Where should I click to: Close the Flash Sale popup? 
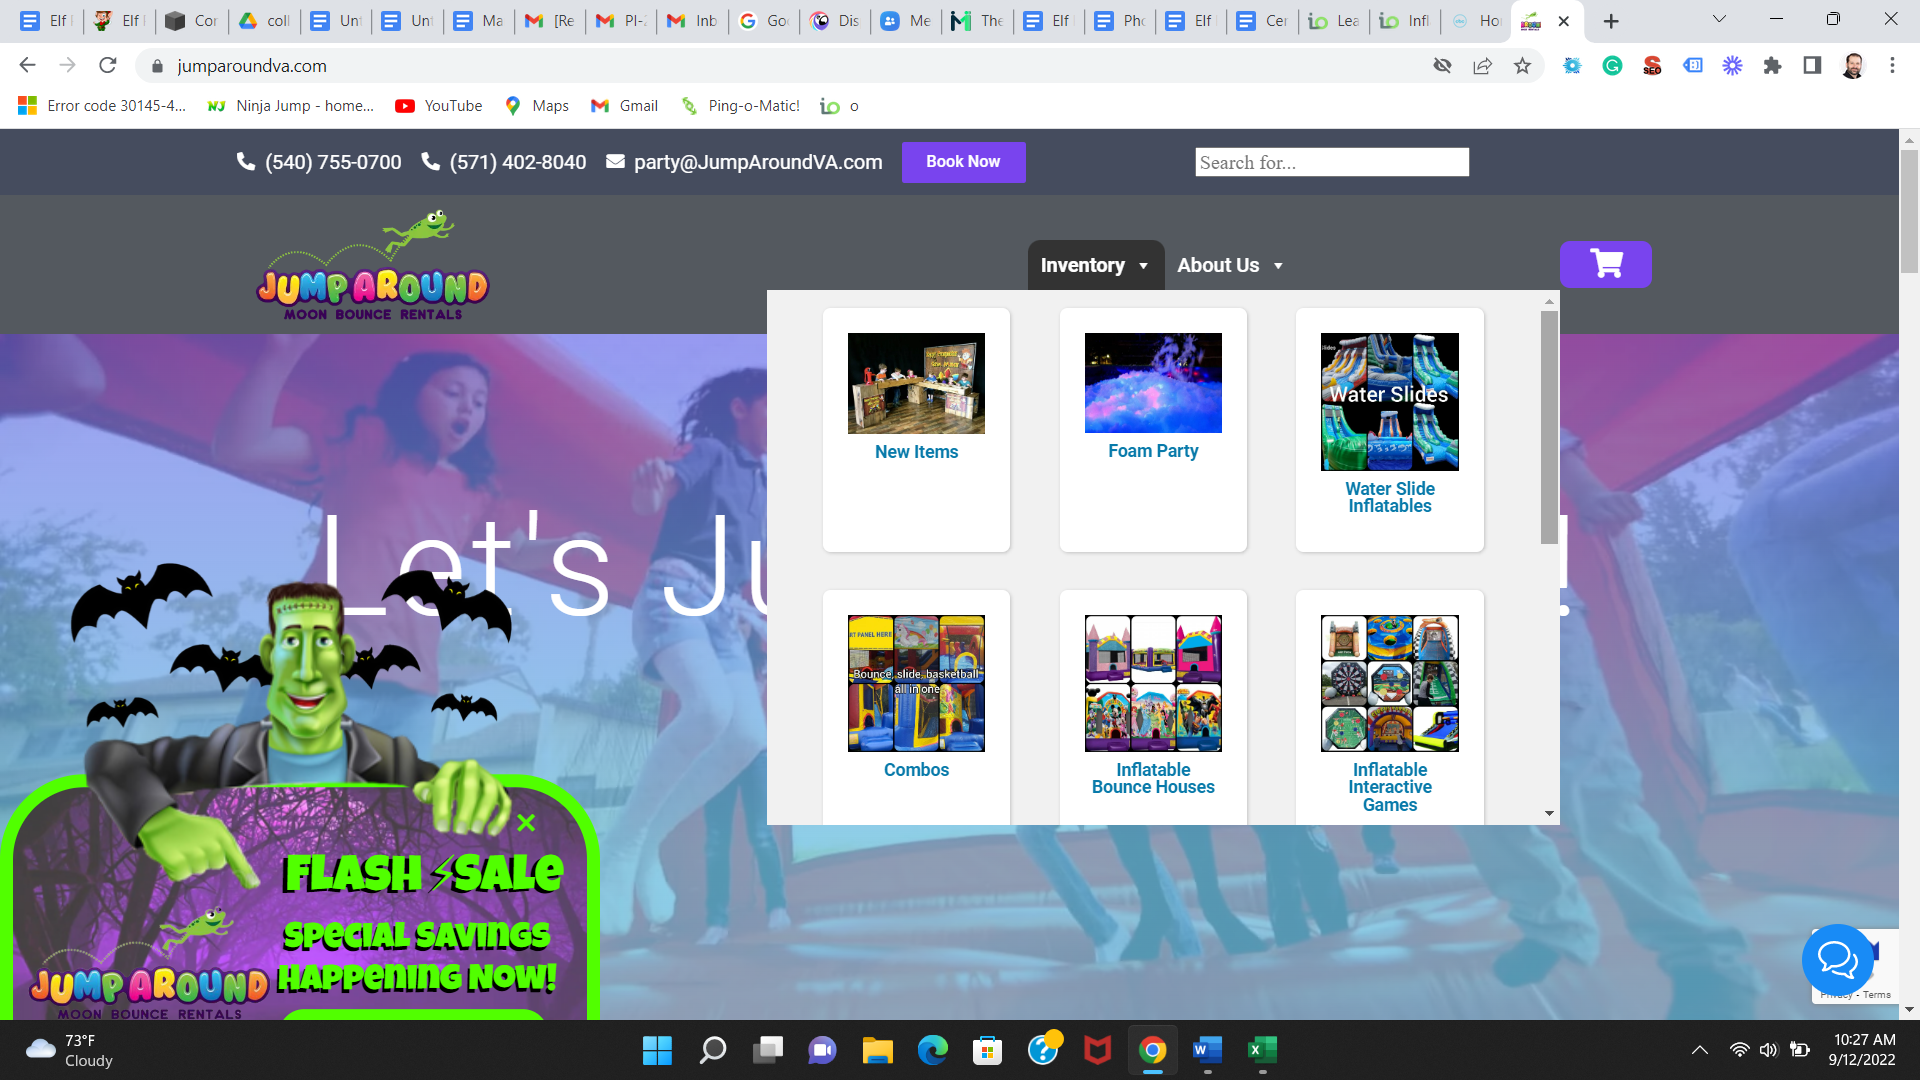pyautogui.click(x=526, y=823)
